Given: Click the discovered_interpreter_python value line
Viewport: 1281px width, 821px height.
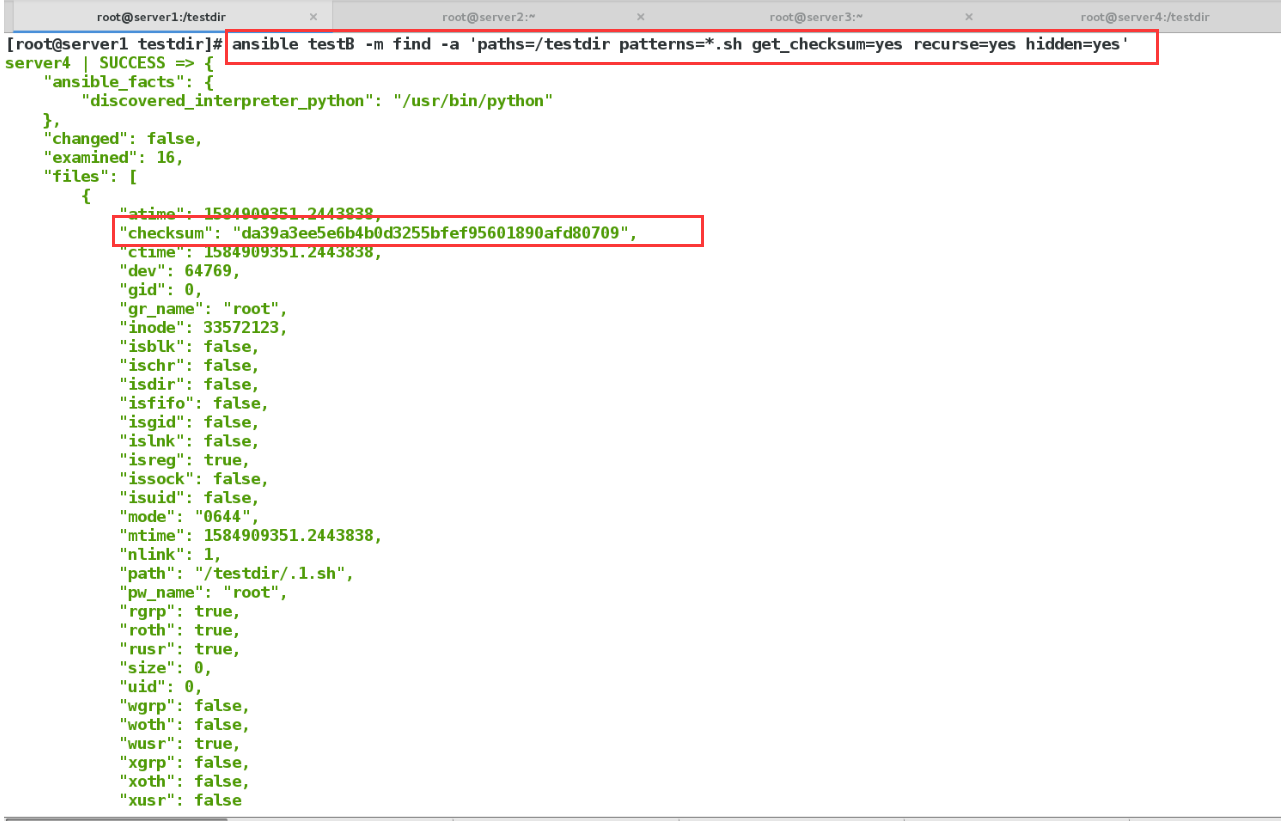Looking at the screenshot, I should (317, 101).
